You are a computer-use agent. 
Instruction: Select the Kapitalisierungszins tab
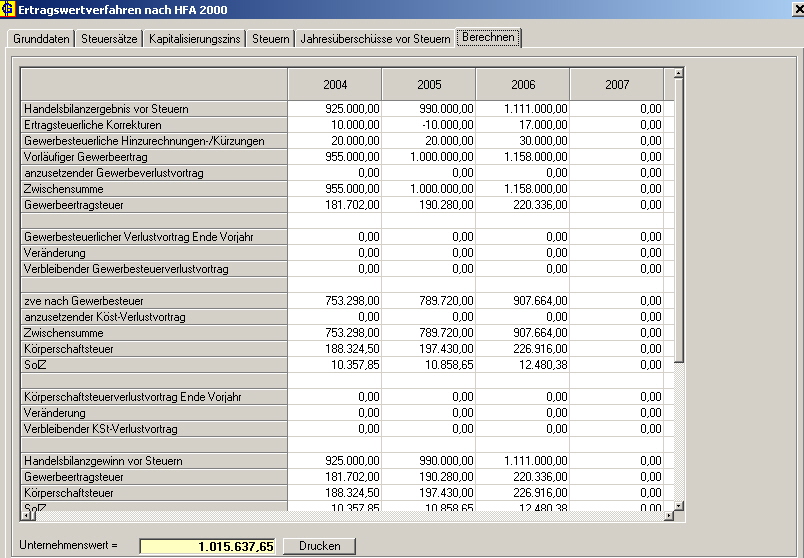(195, 39)
